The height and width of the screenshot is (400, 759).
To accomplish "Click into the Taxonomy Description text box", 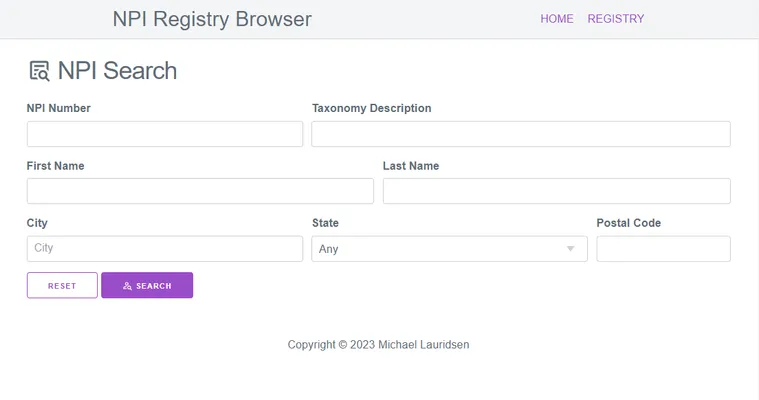I will [x=521, y=134].
